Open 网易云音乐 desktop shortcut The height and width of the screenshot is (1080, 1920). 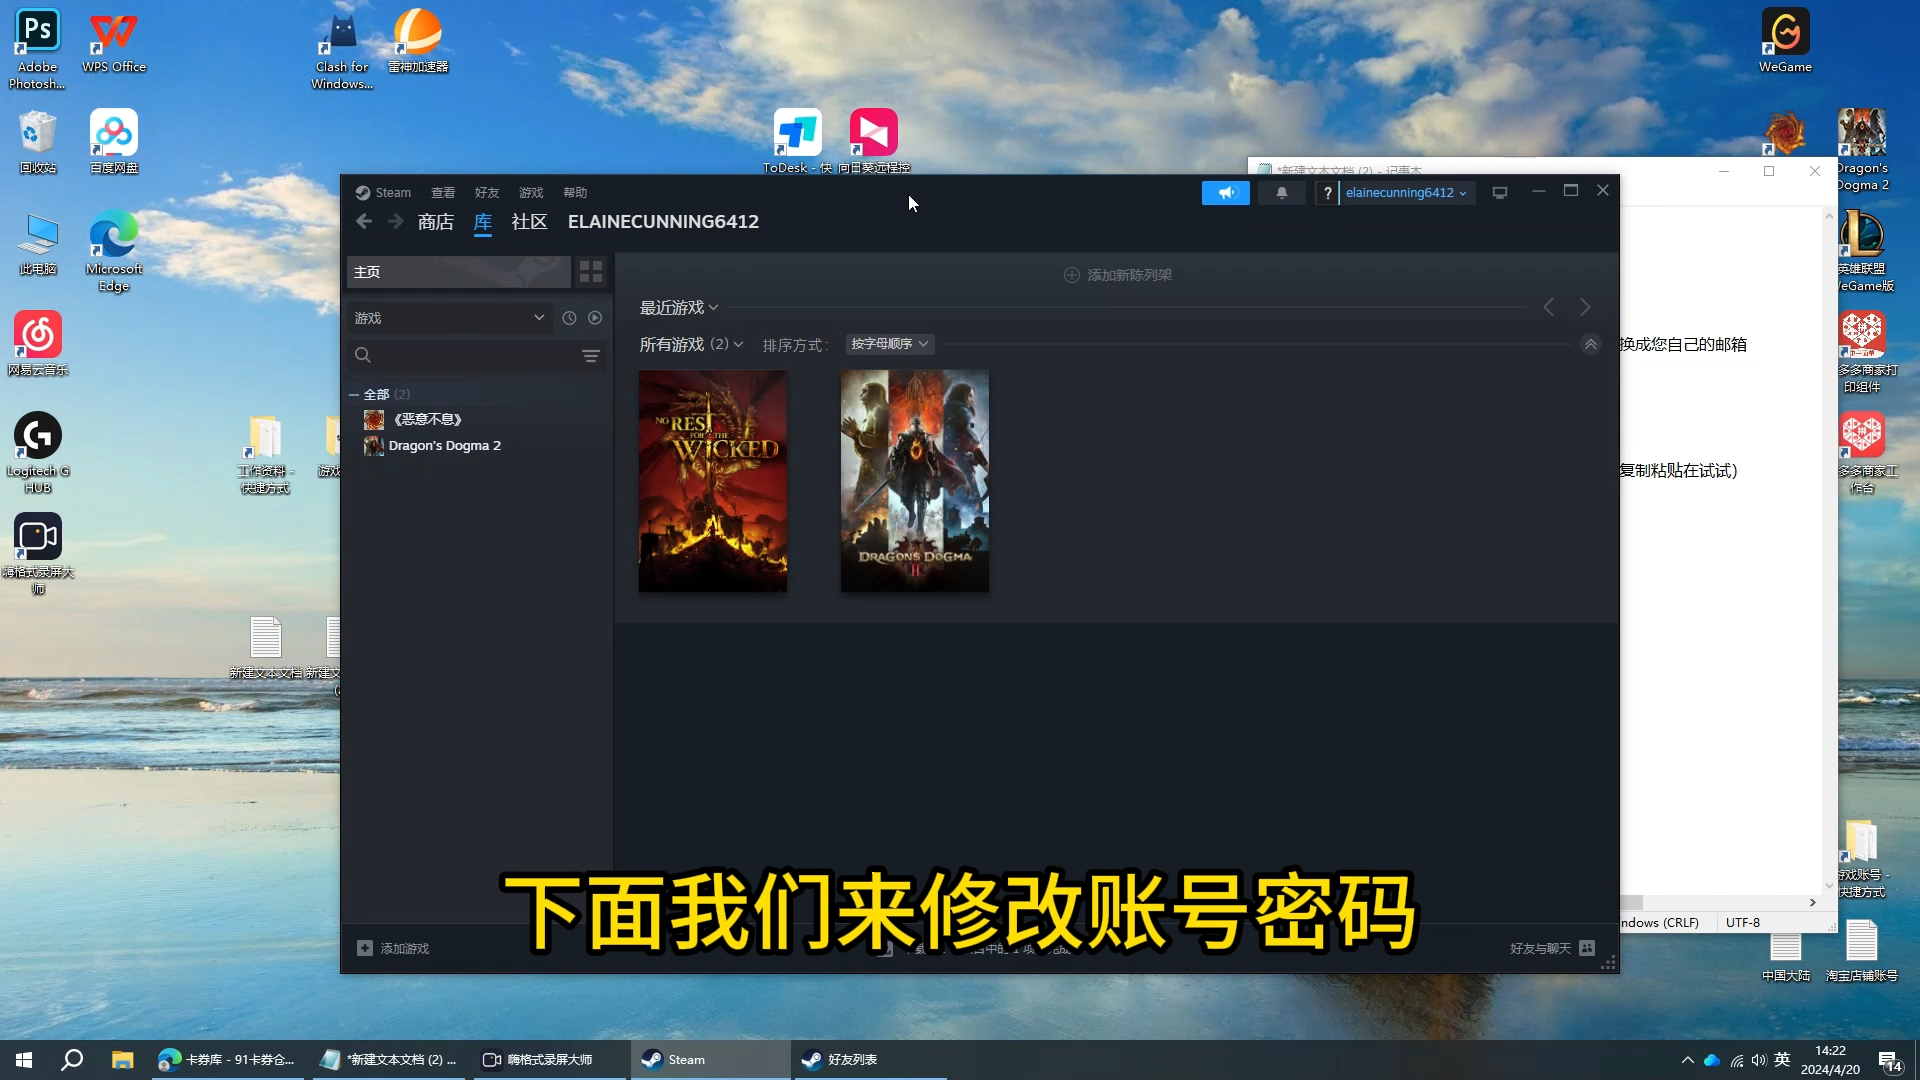pos(38,344)
